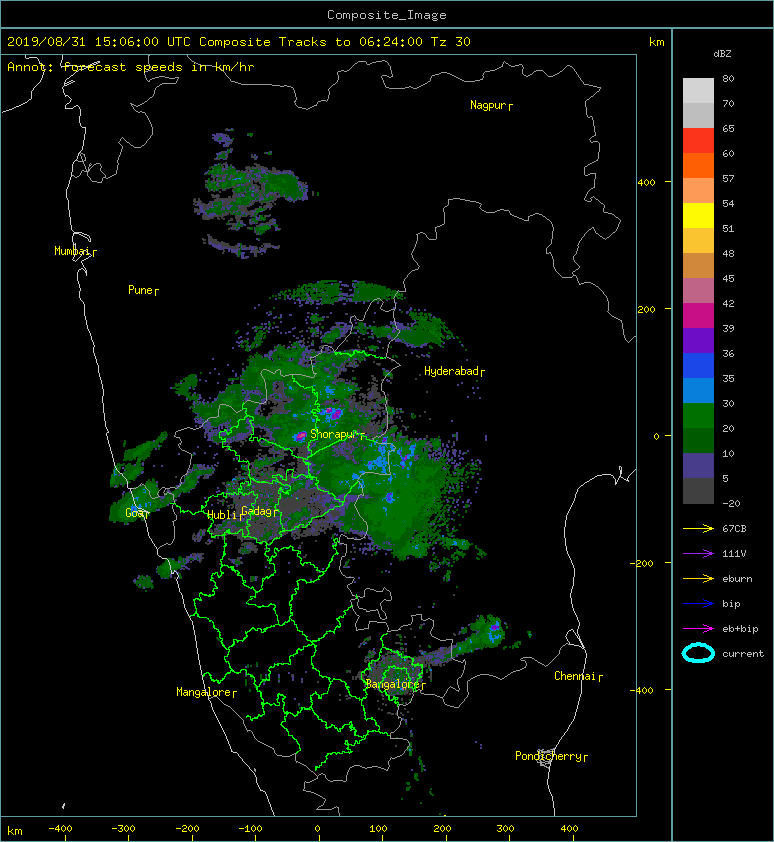Click the Bangalore city label
Screen dimensions: 774x842
coord(395,684)
